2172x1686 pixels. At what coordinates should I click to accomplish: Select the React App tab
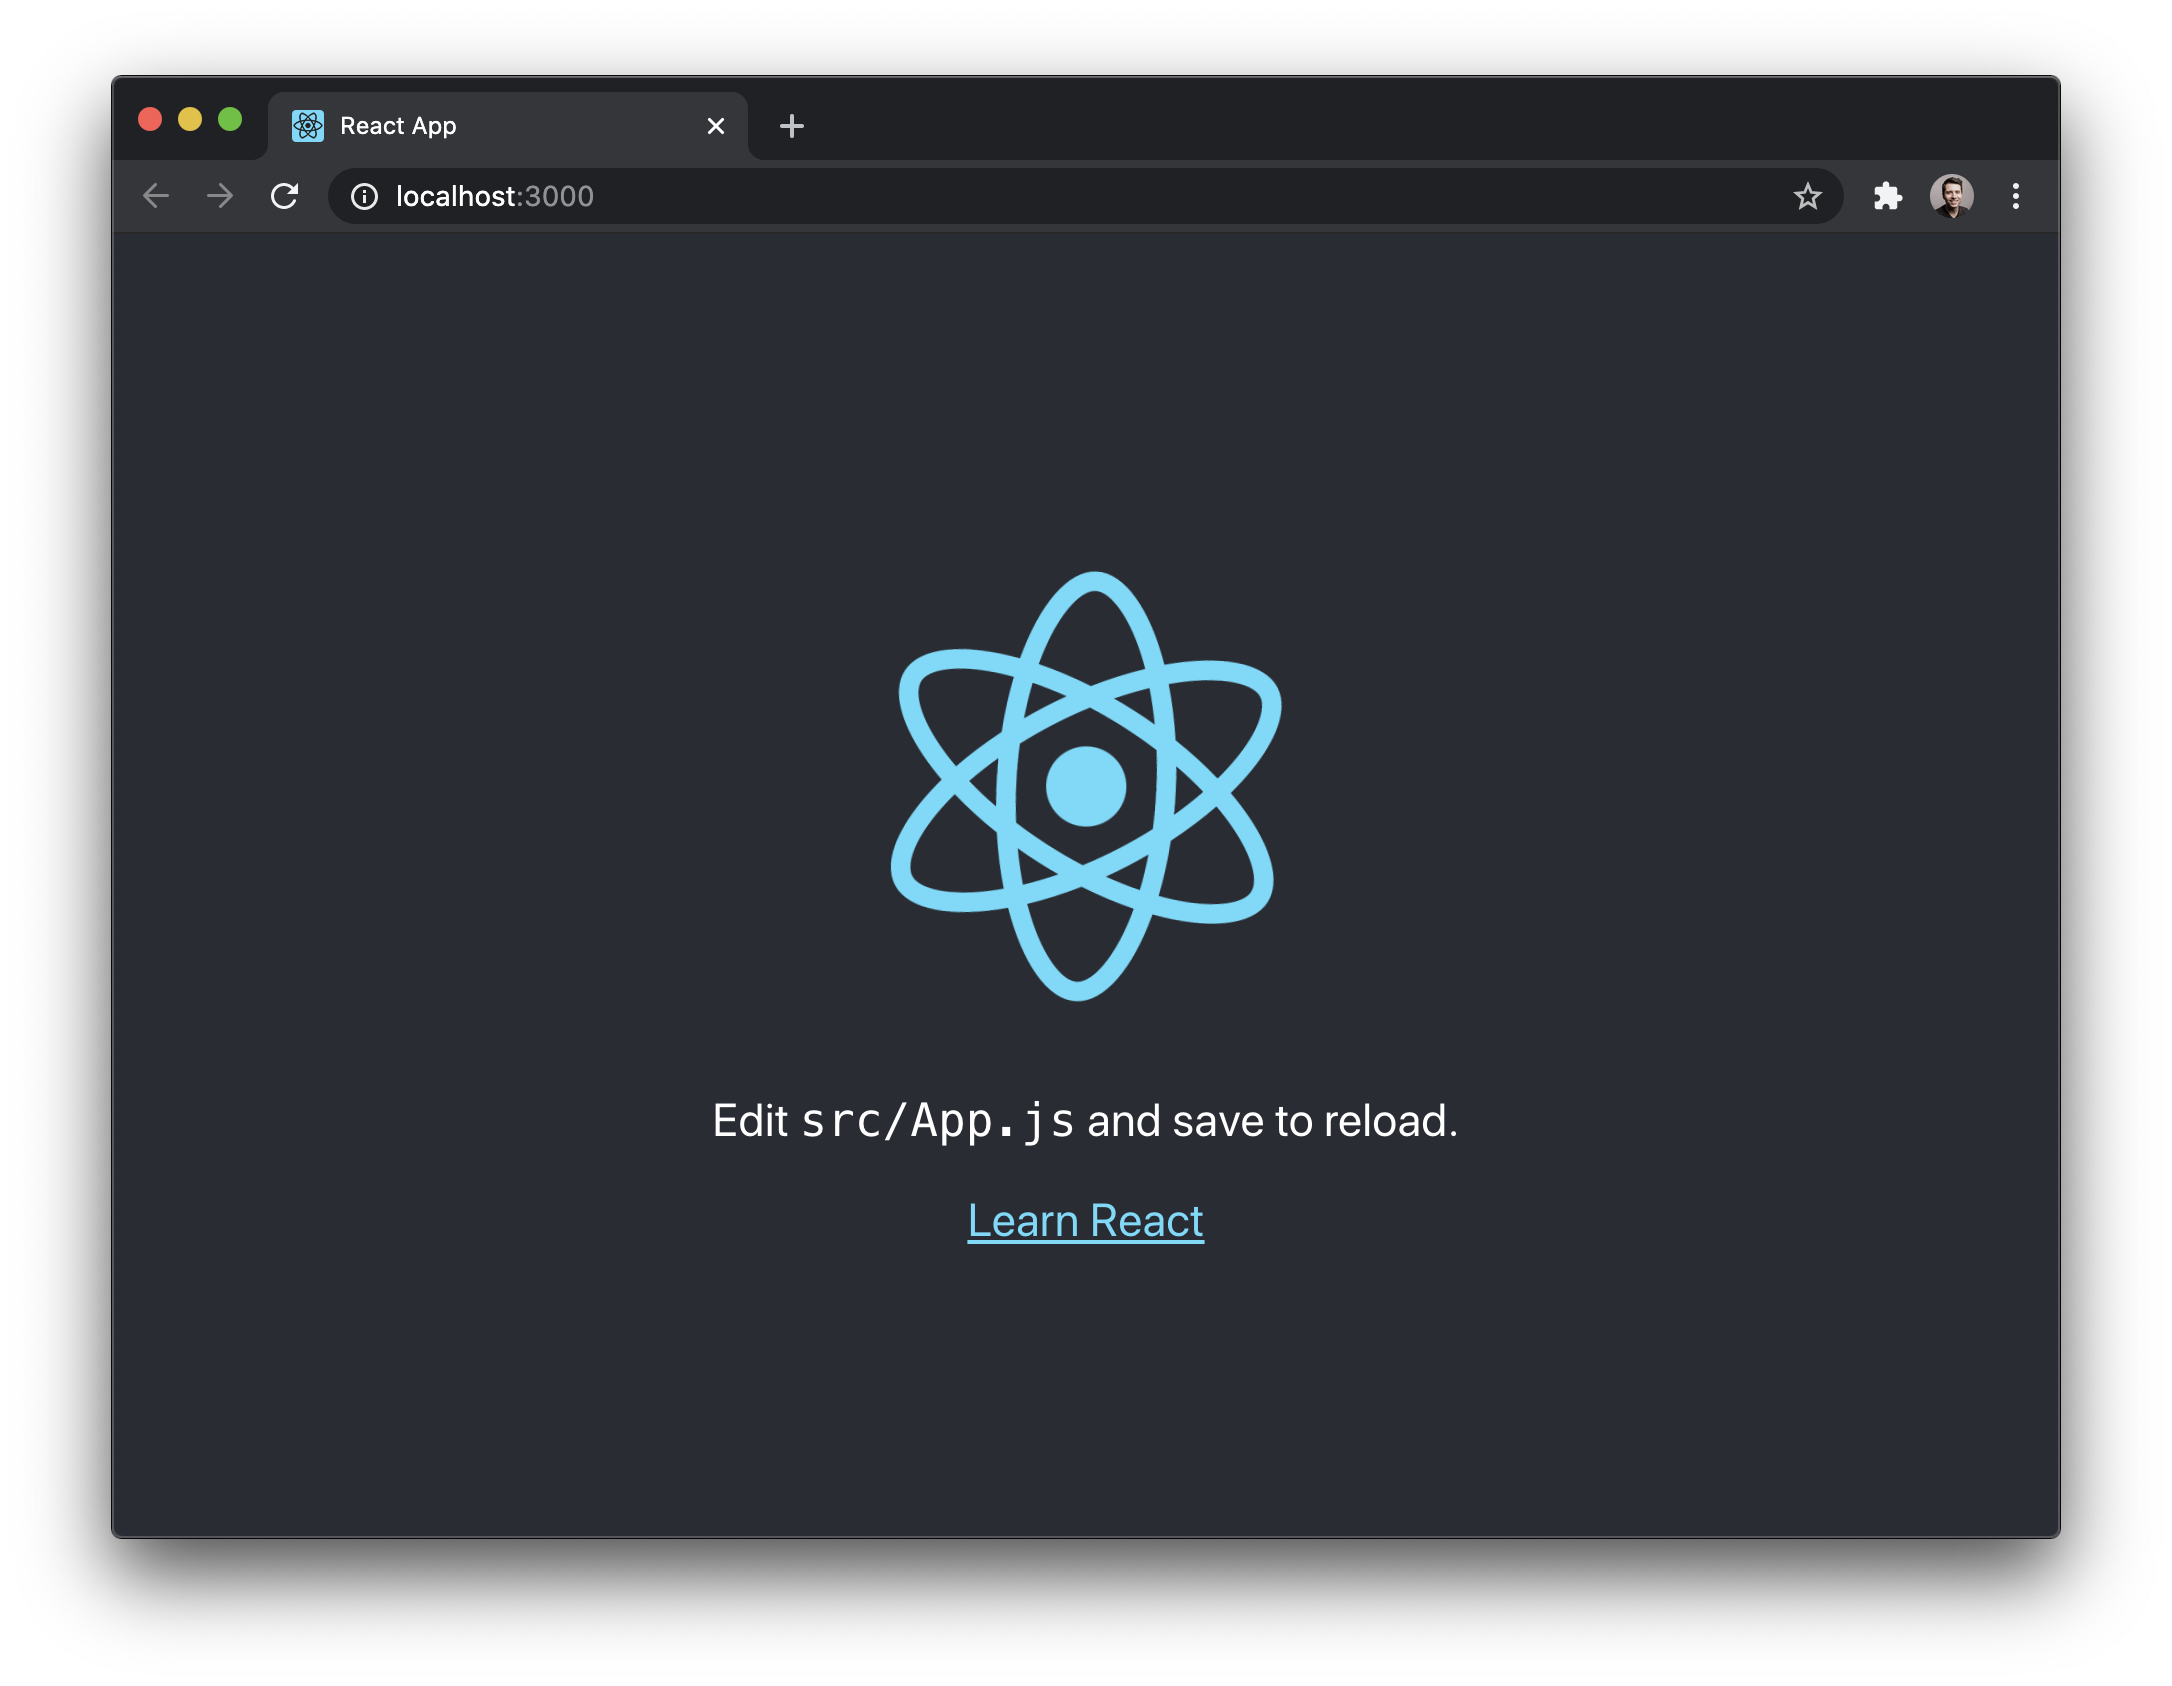pos(508,126)
